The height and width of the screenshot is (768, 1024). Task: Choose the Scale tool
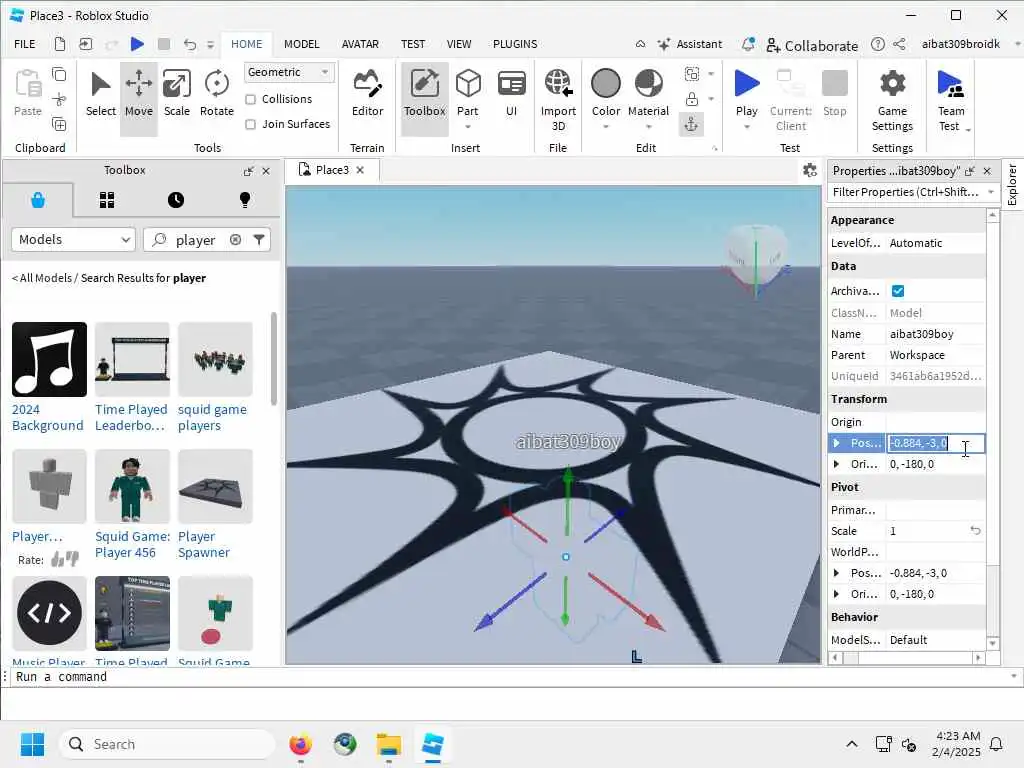tap(176, 95)
